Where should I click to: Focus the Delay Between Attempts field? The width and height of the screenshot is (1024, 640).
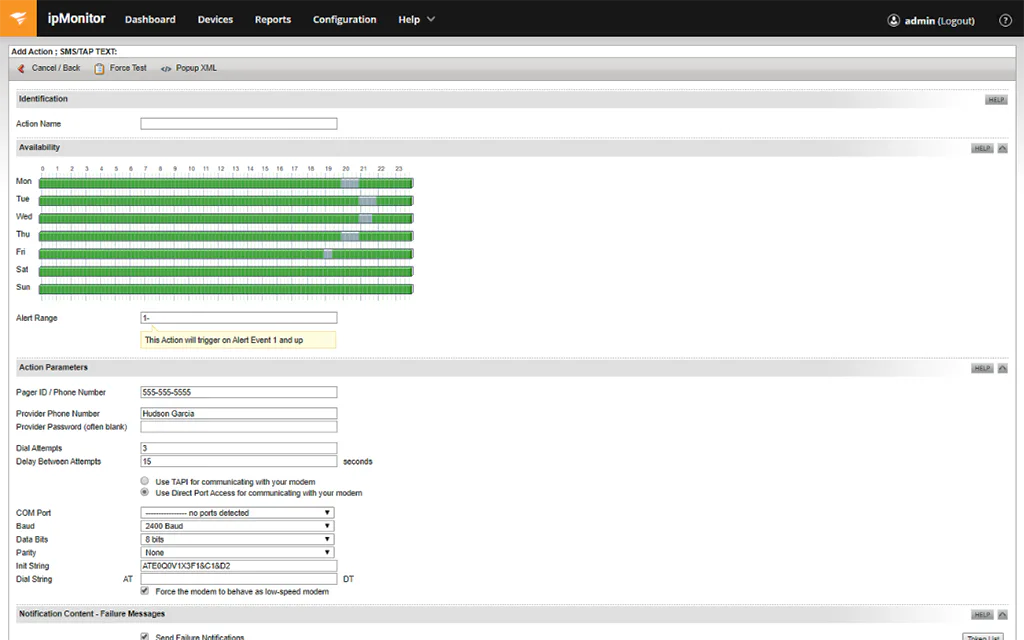tap(239, 462)
